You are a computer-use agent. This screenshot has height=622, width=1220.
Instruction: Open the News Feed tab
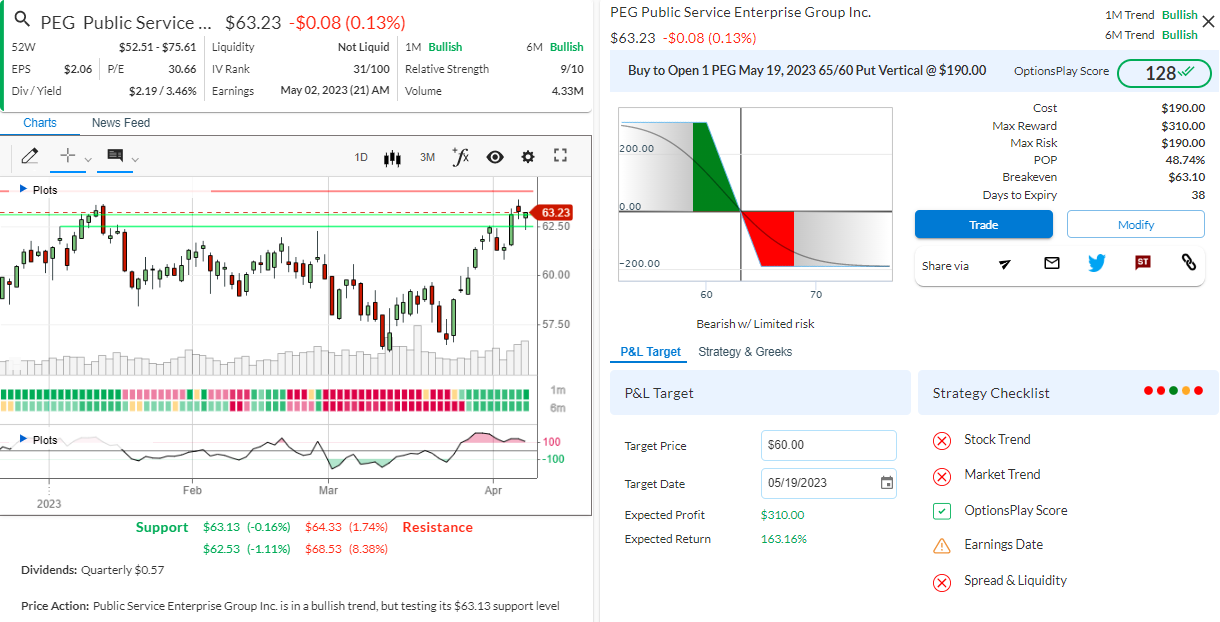[121, 123]
